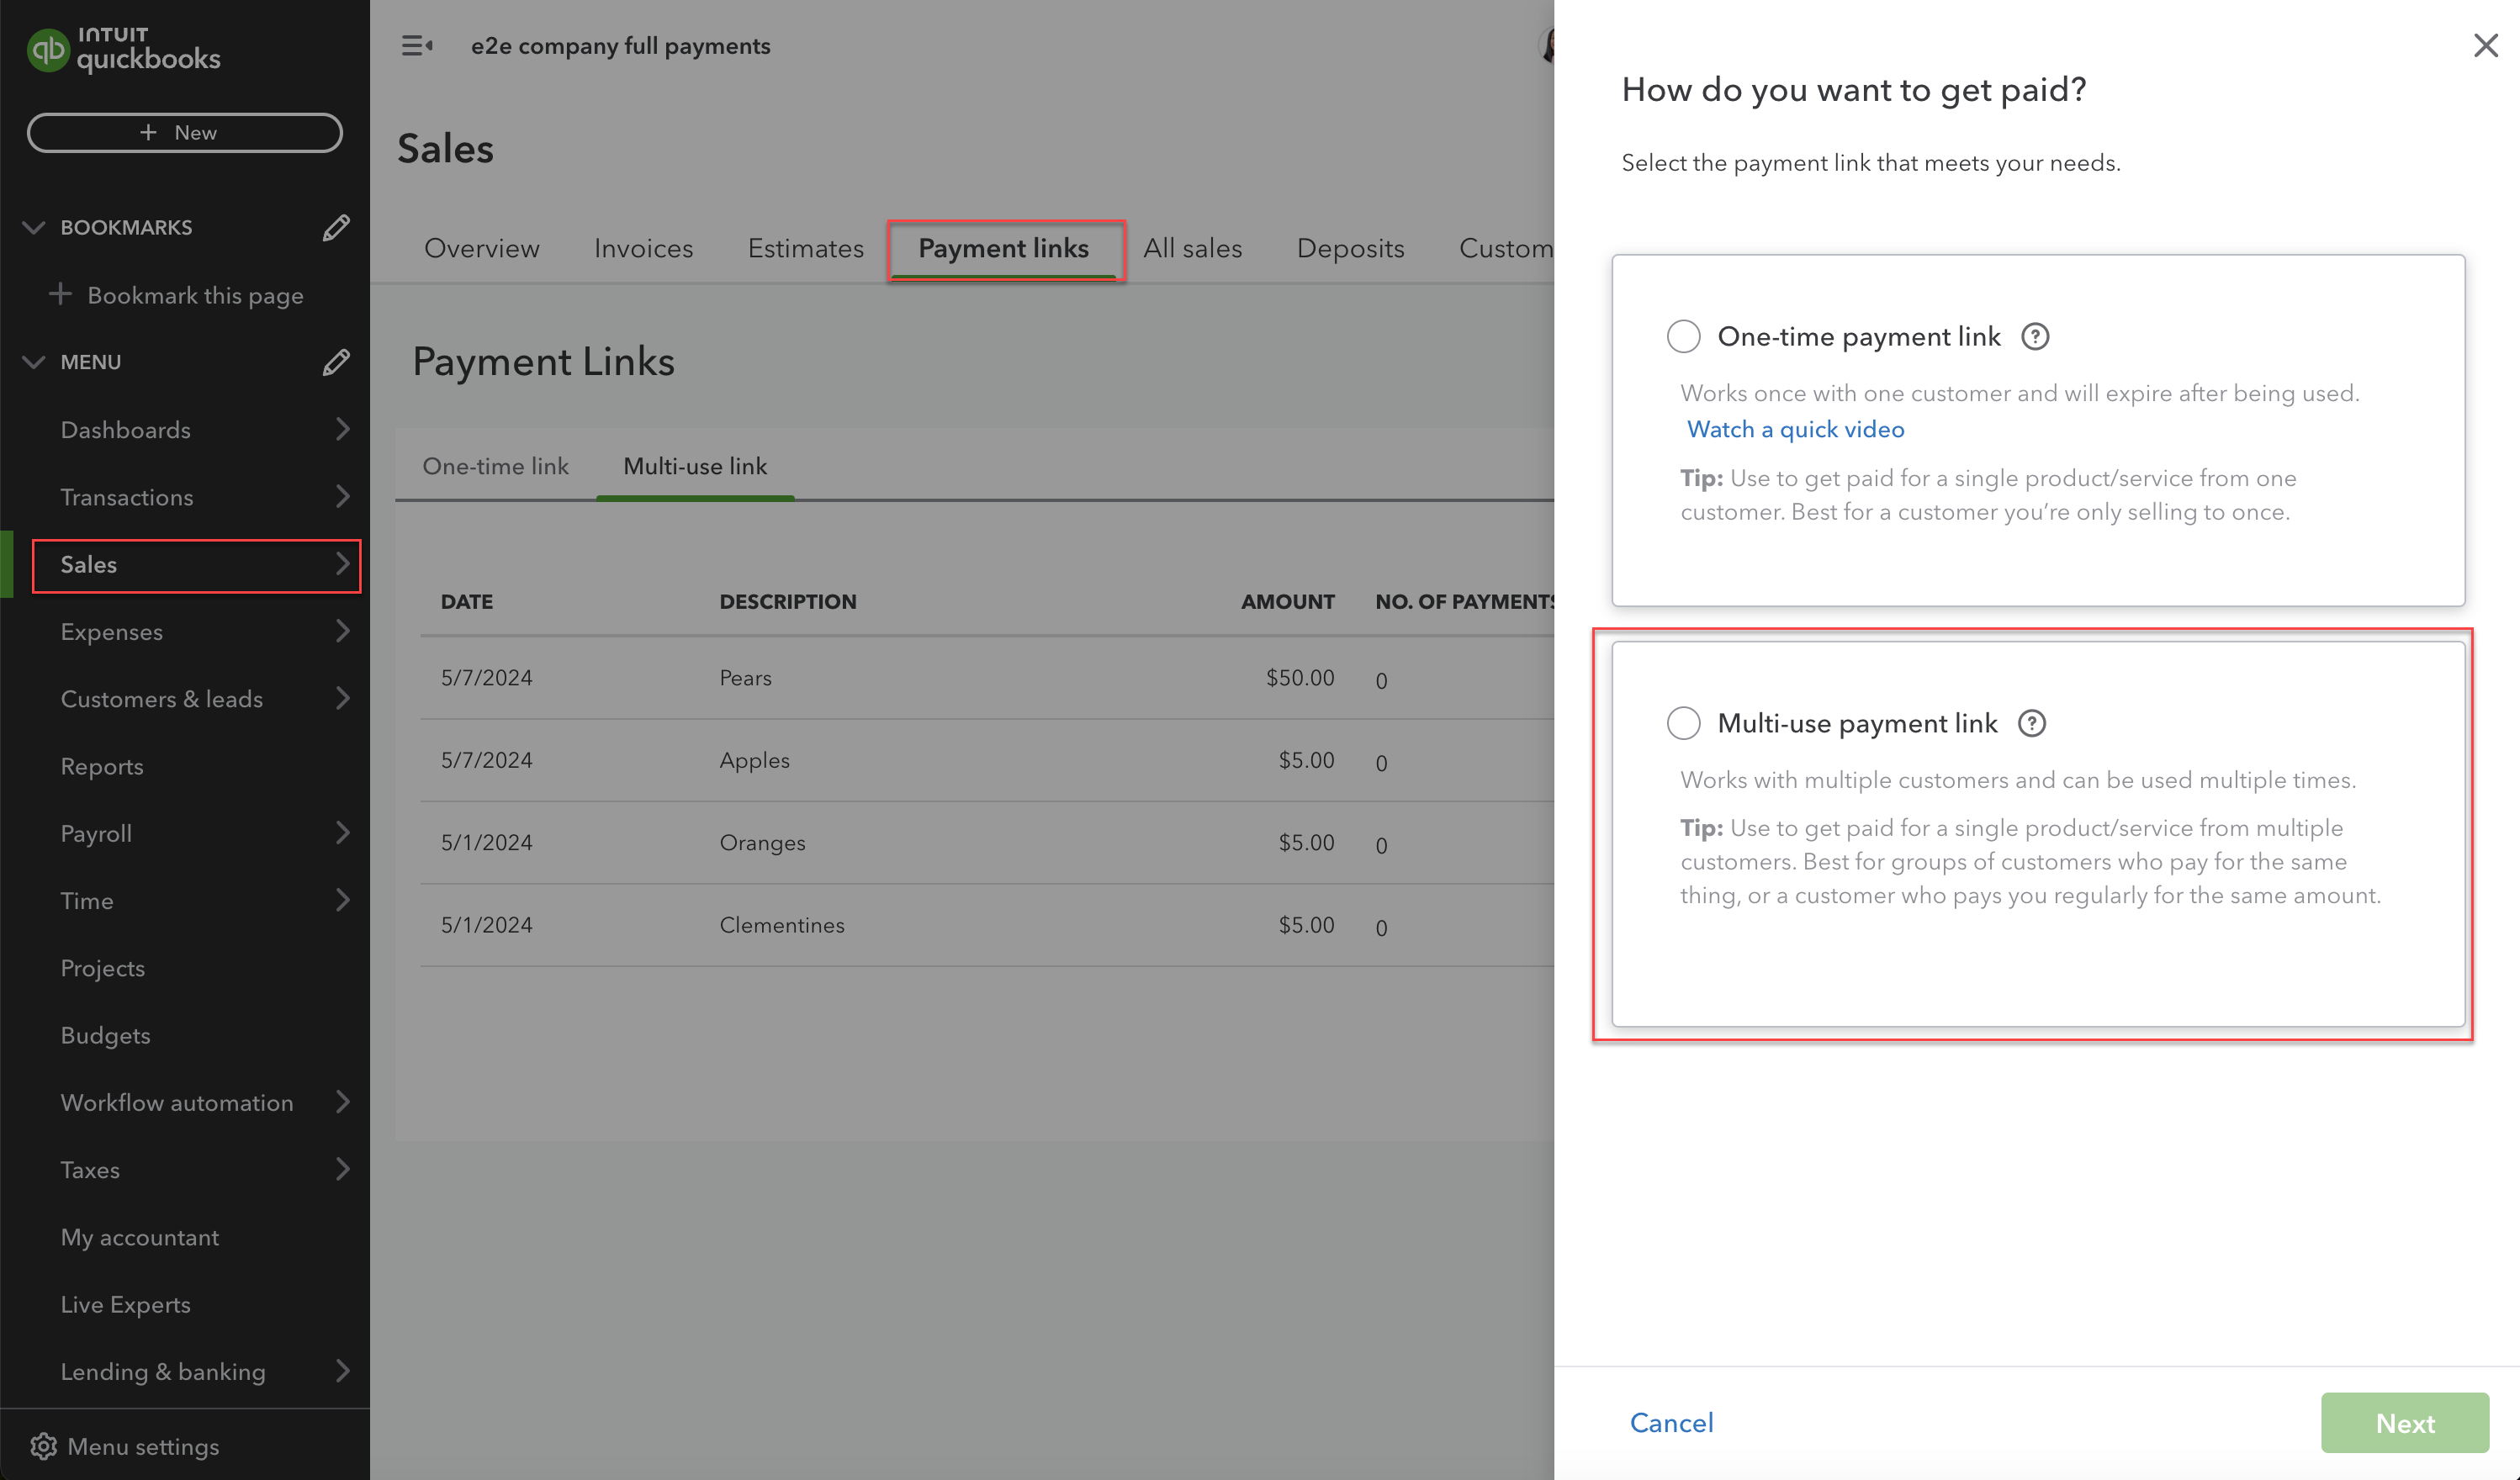Click the DATE column header
Image resolution: width=2520 pixels, height=1480 pixels.
pyautogui.click(x=466, y=601)
